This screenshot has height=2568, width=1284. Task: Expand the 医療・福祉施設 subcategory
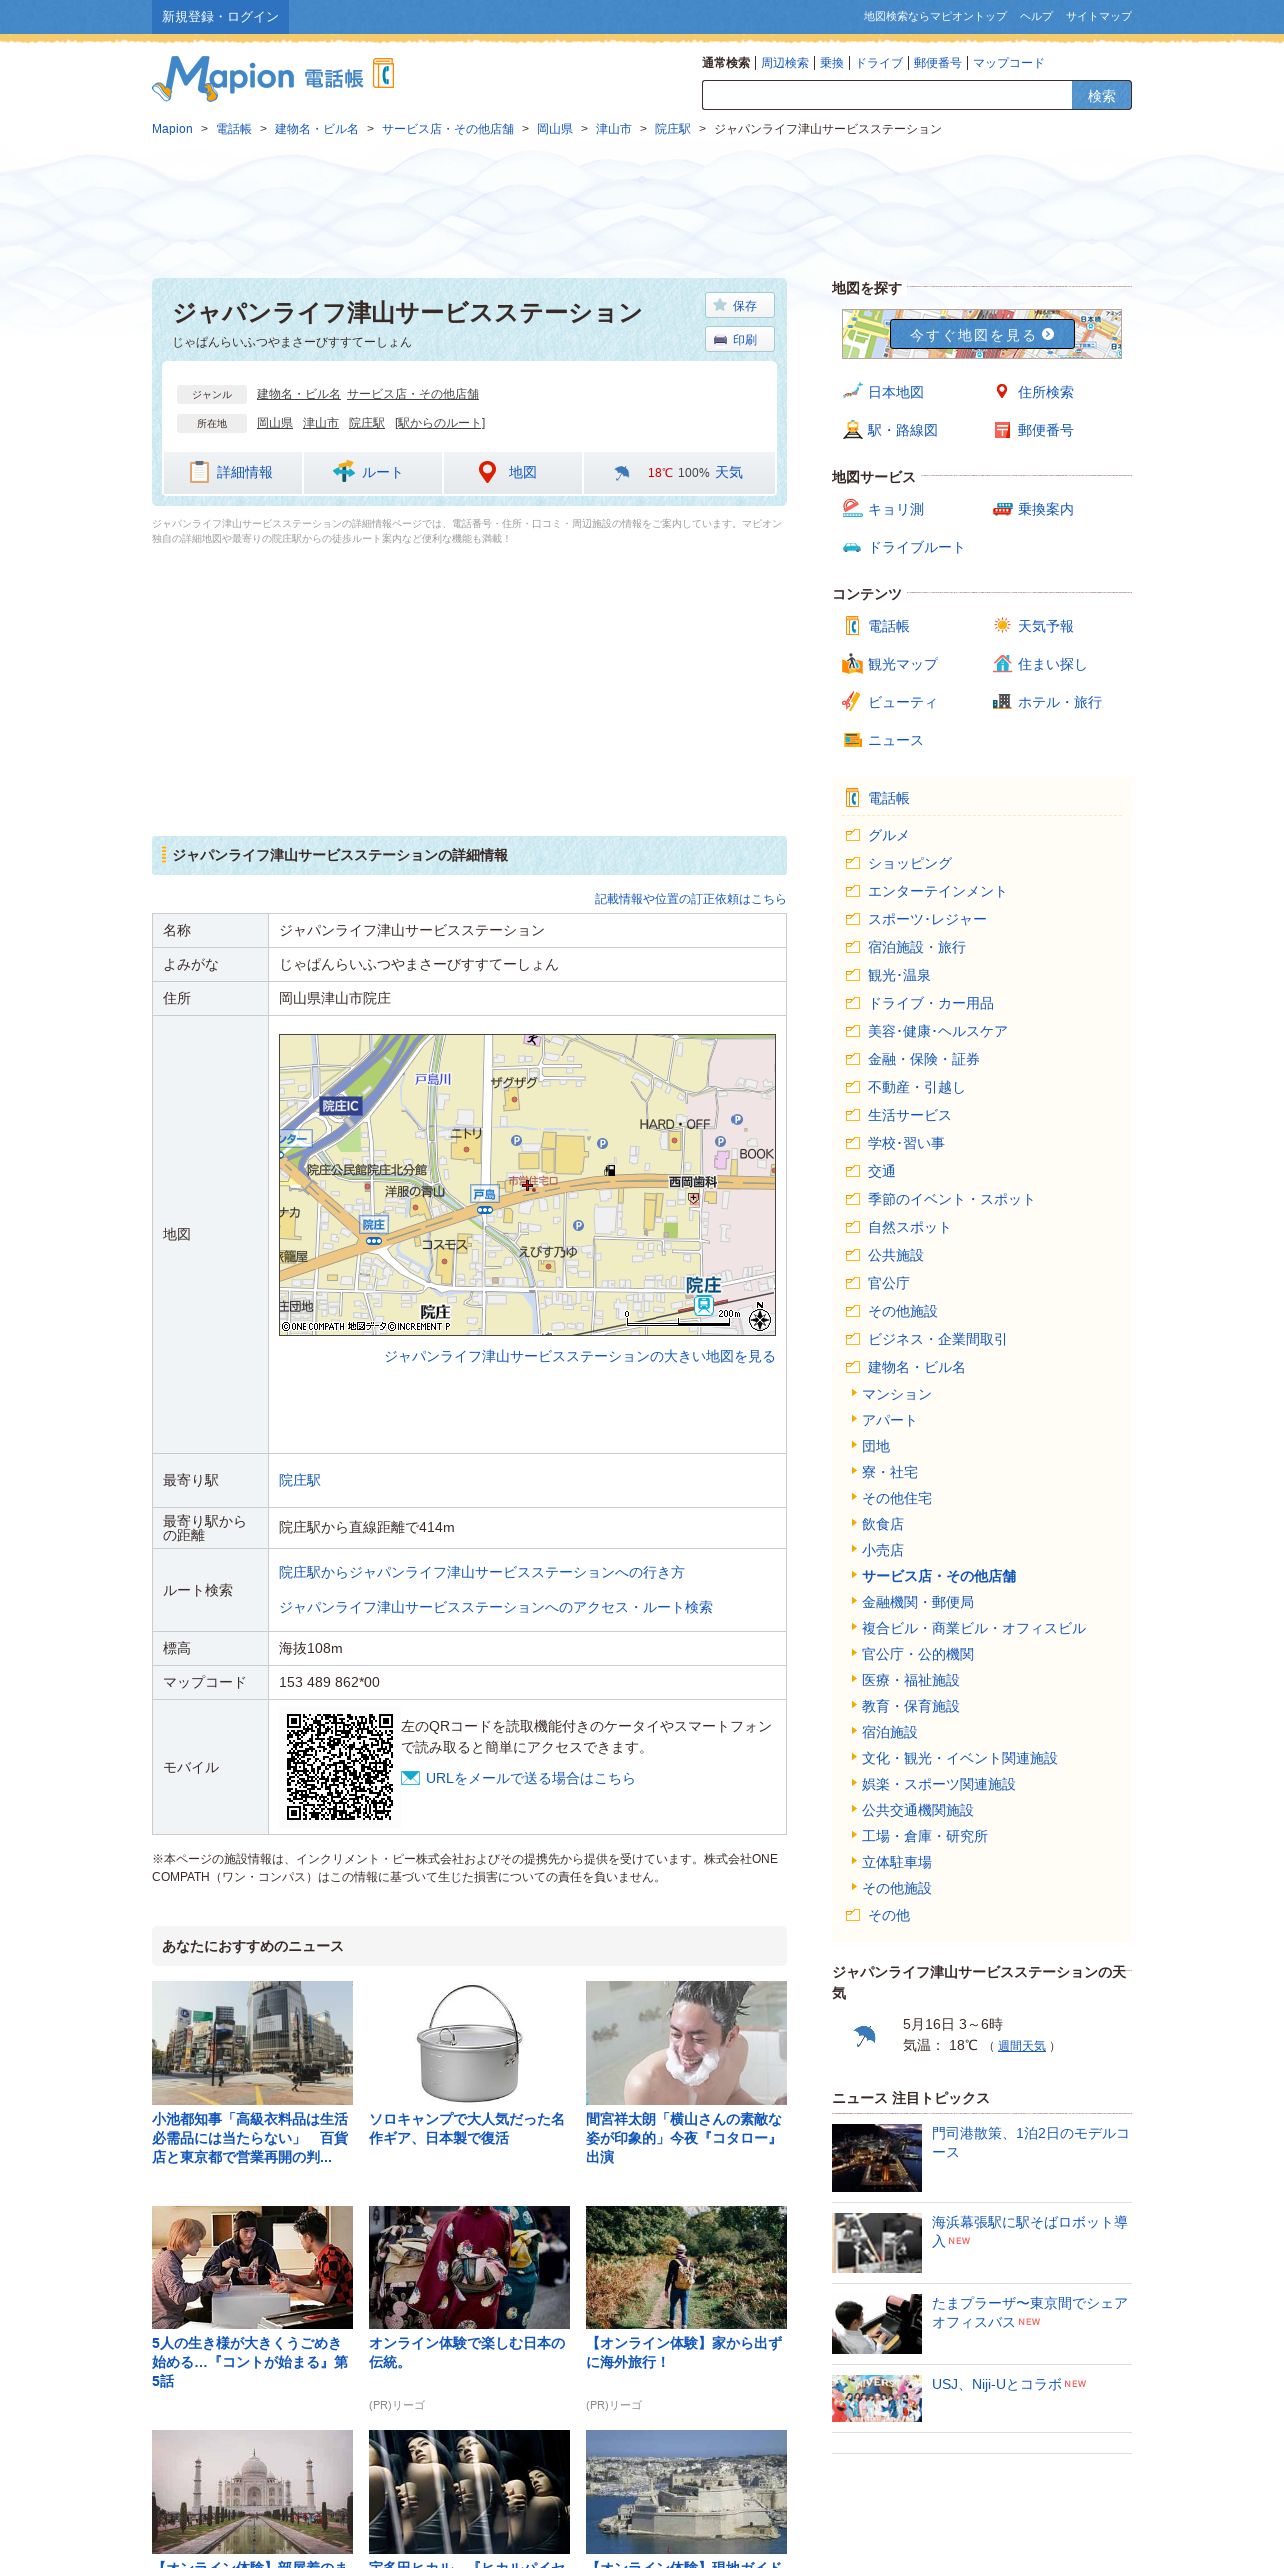(910, 1680)
